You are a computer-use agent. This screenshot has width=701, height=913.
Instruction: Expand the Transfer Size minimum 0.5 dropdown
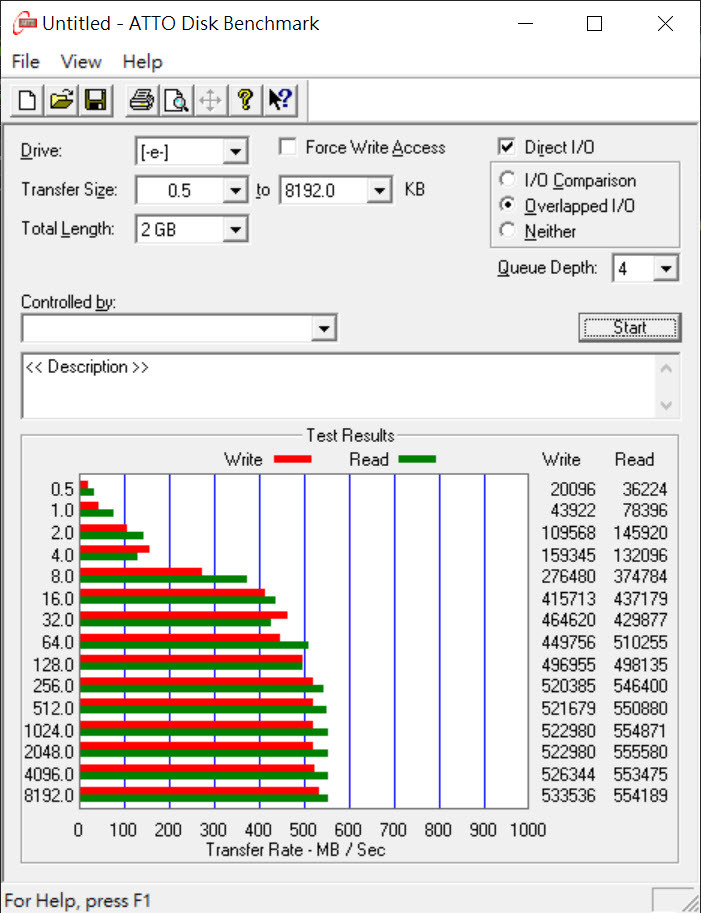[235, 190]
